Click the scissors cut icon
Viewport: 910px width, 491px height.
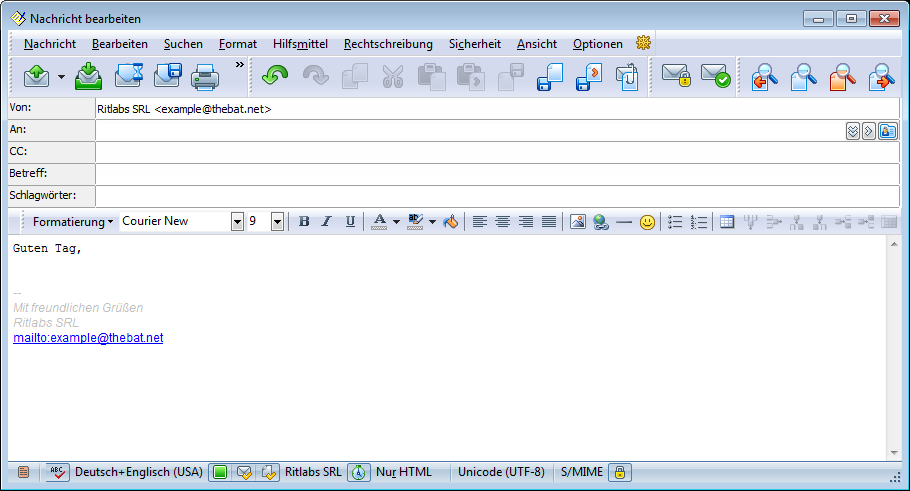click(393, 77)
